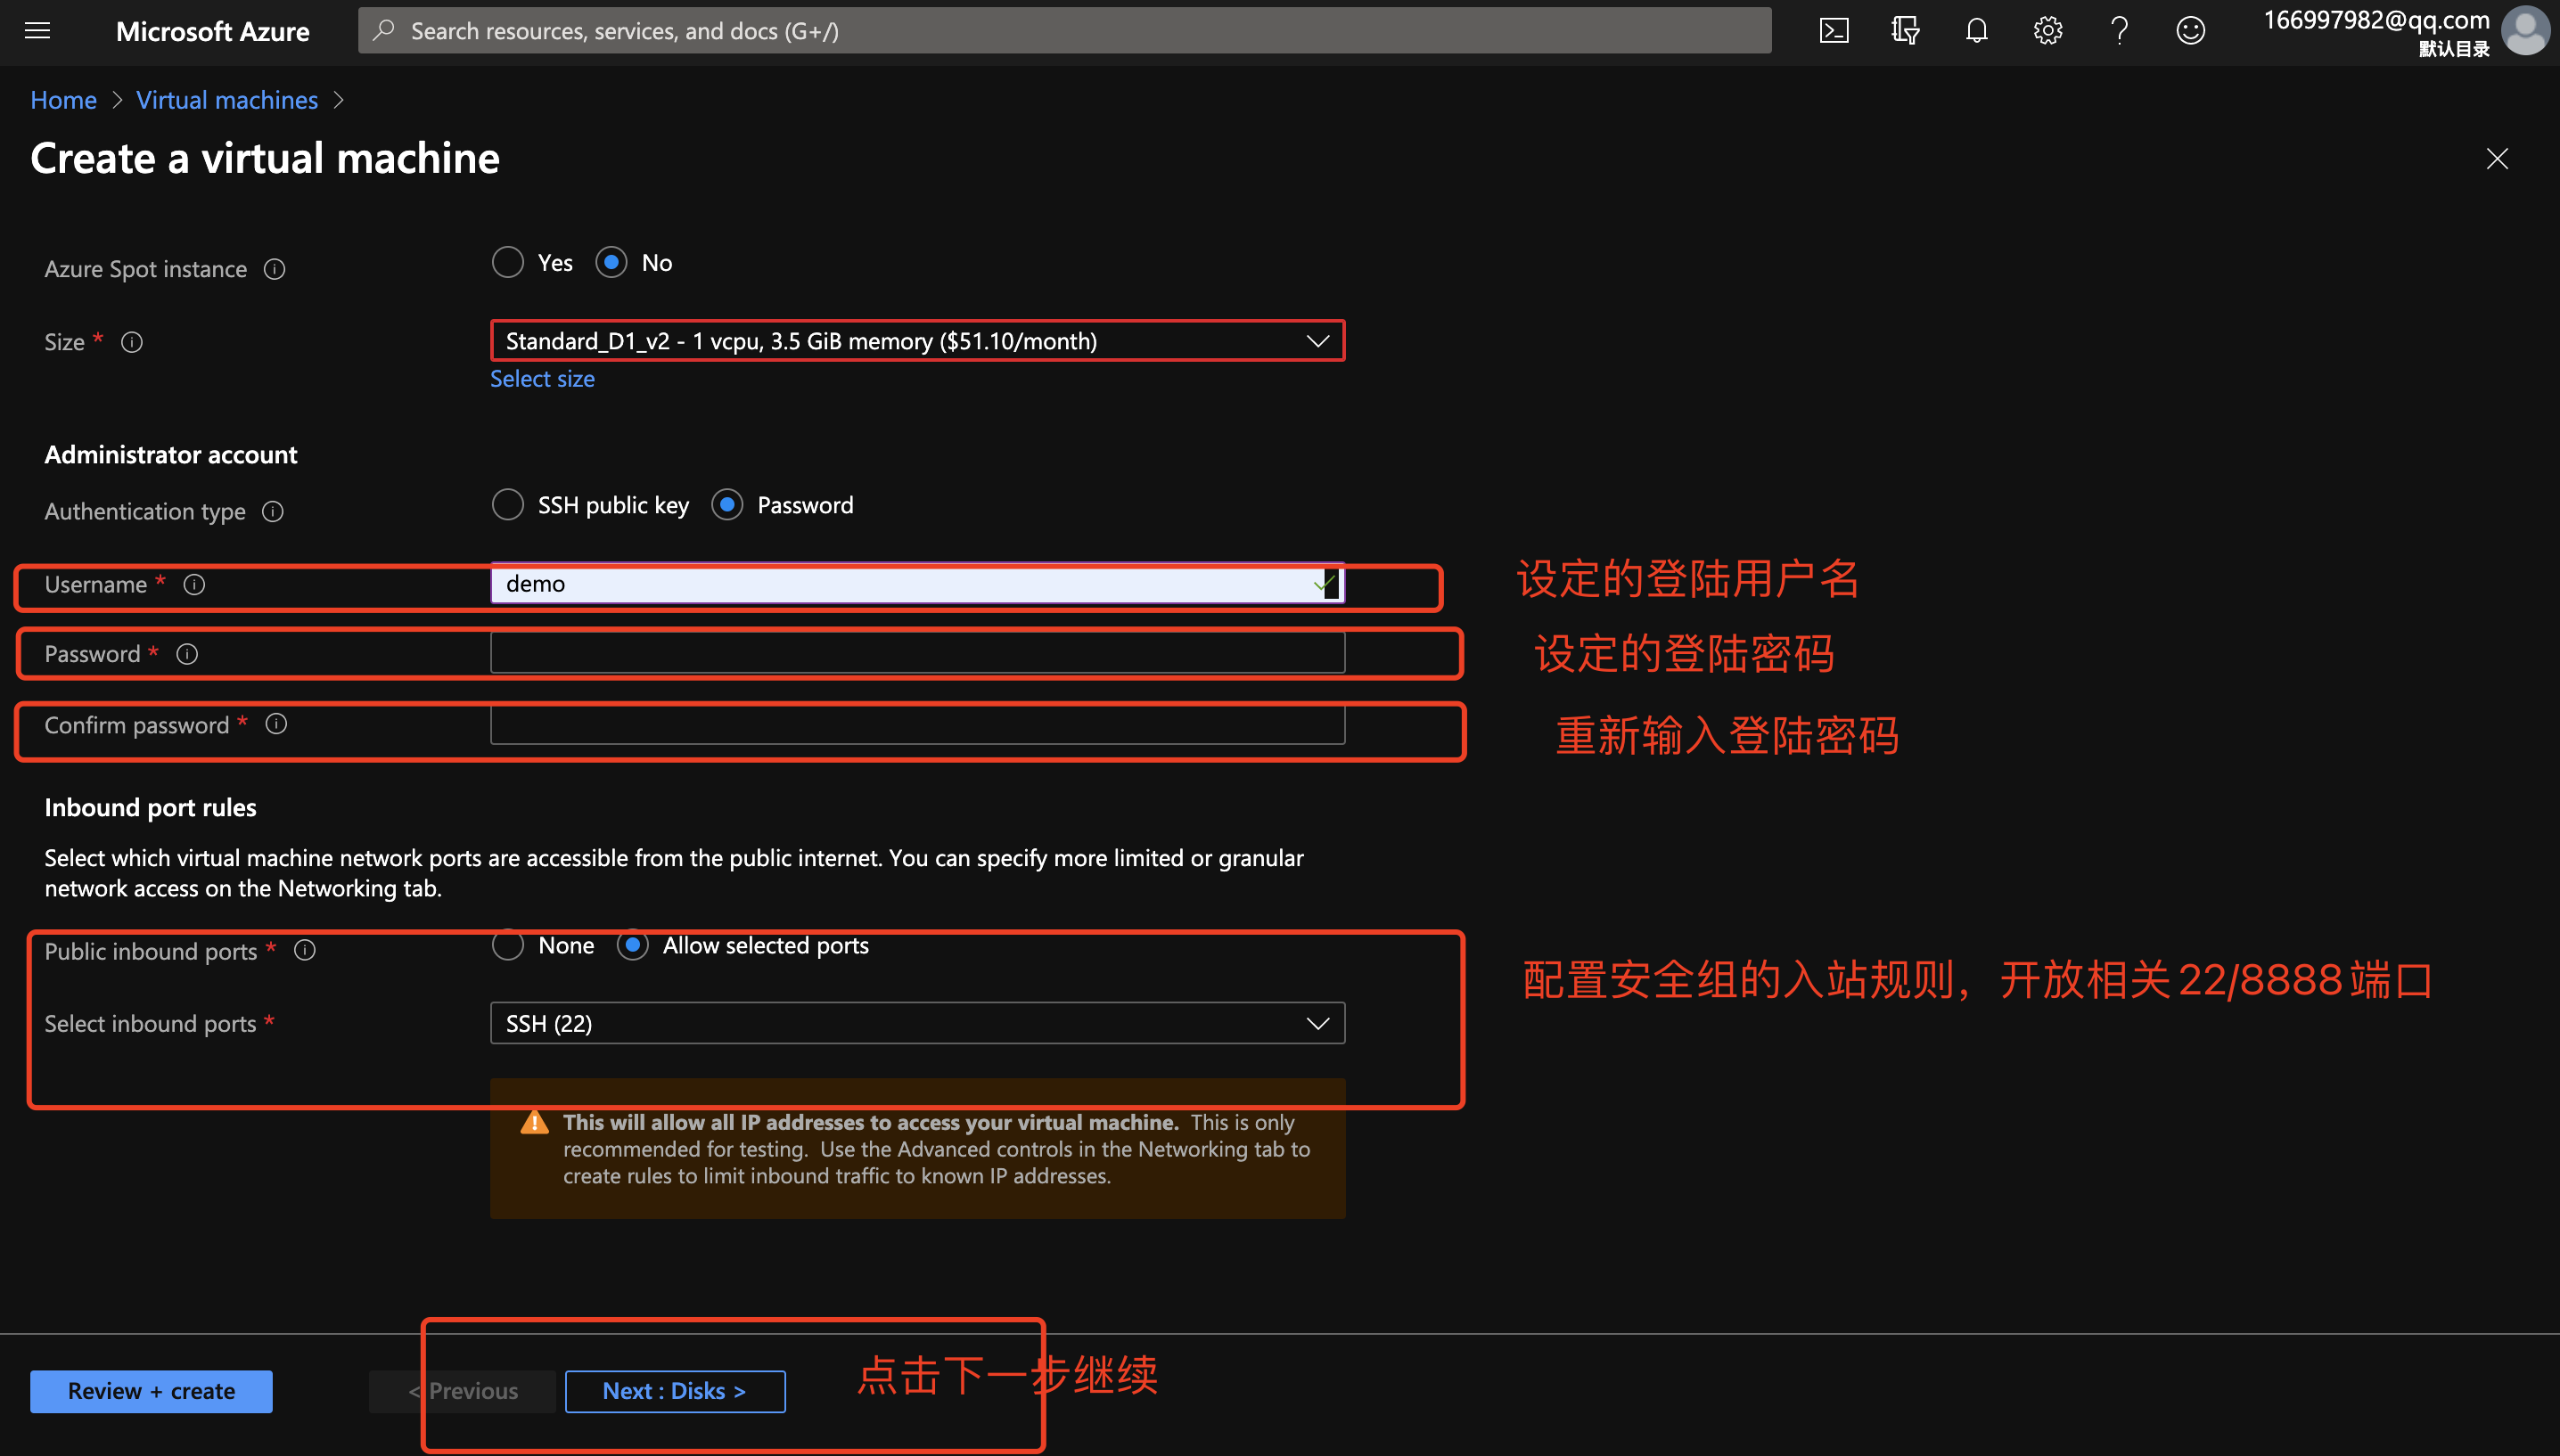
Task: Open Directory and subscription filter icon
Action: [x=1905, y=31]
